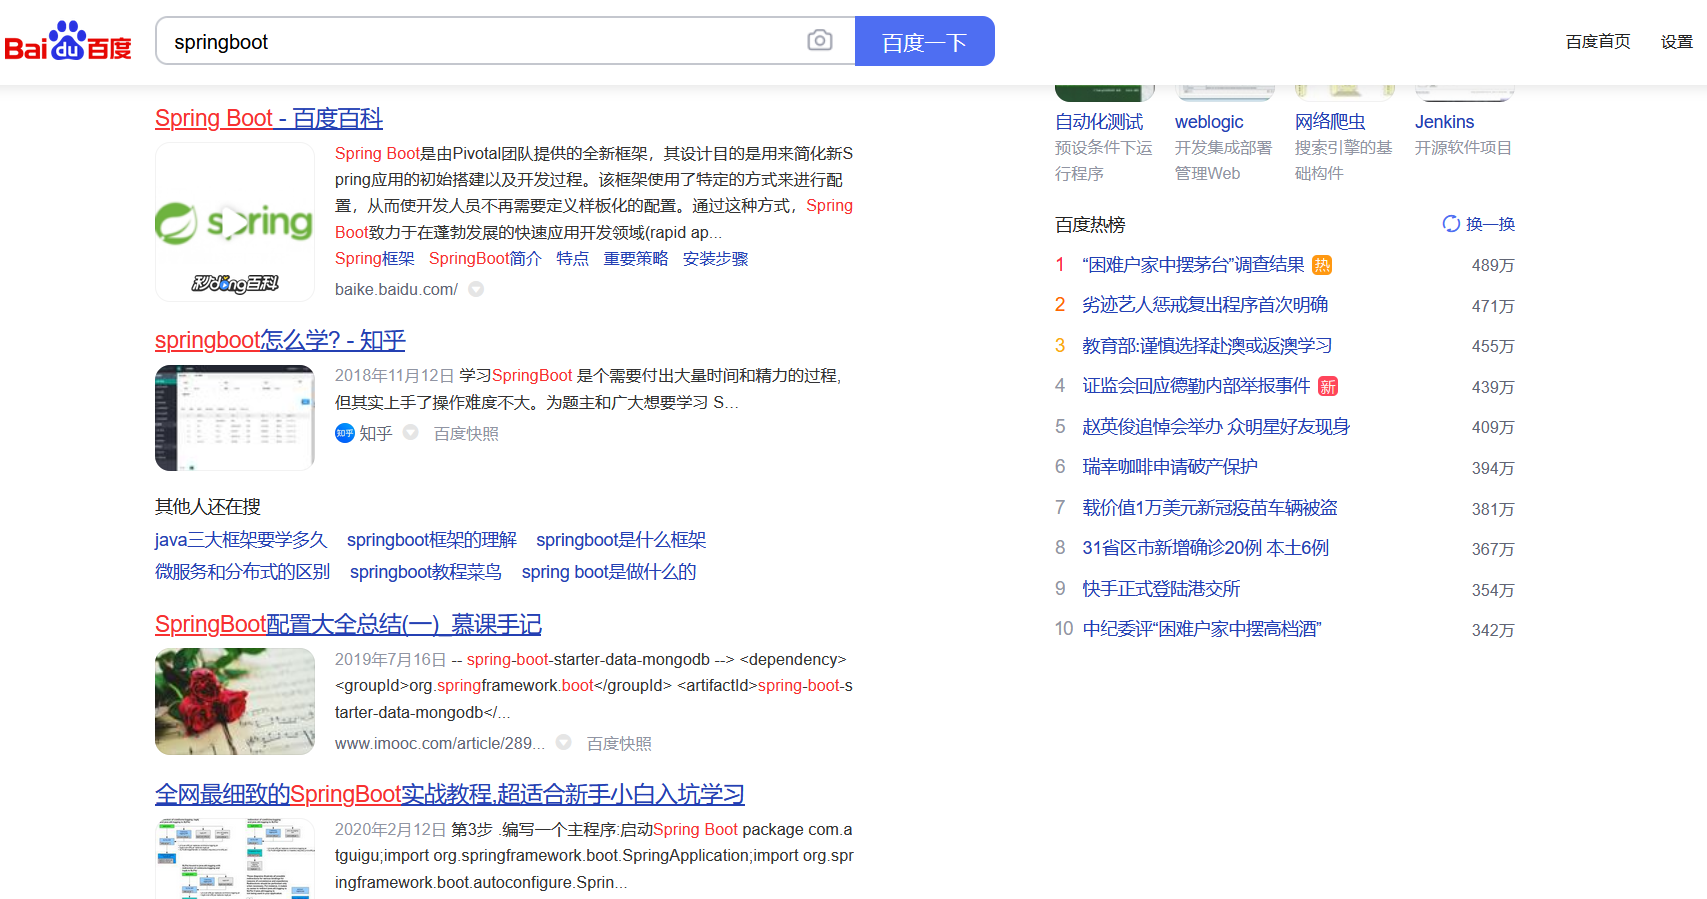This screenshot has height=899, width=1707.
Task: Open the 重要策略 sublink
Action: pos(636,258)
